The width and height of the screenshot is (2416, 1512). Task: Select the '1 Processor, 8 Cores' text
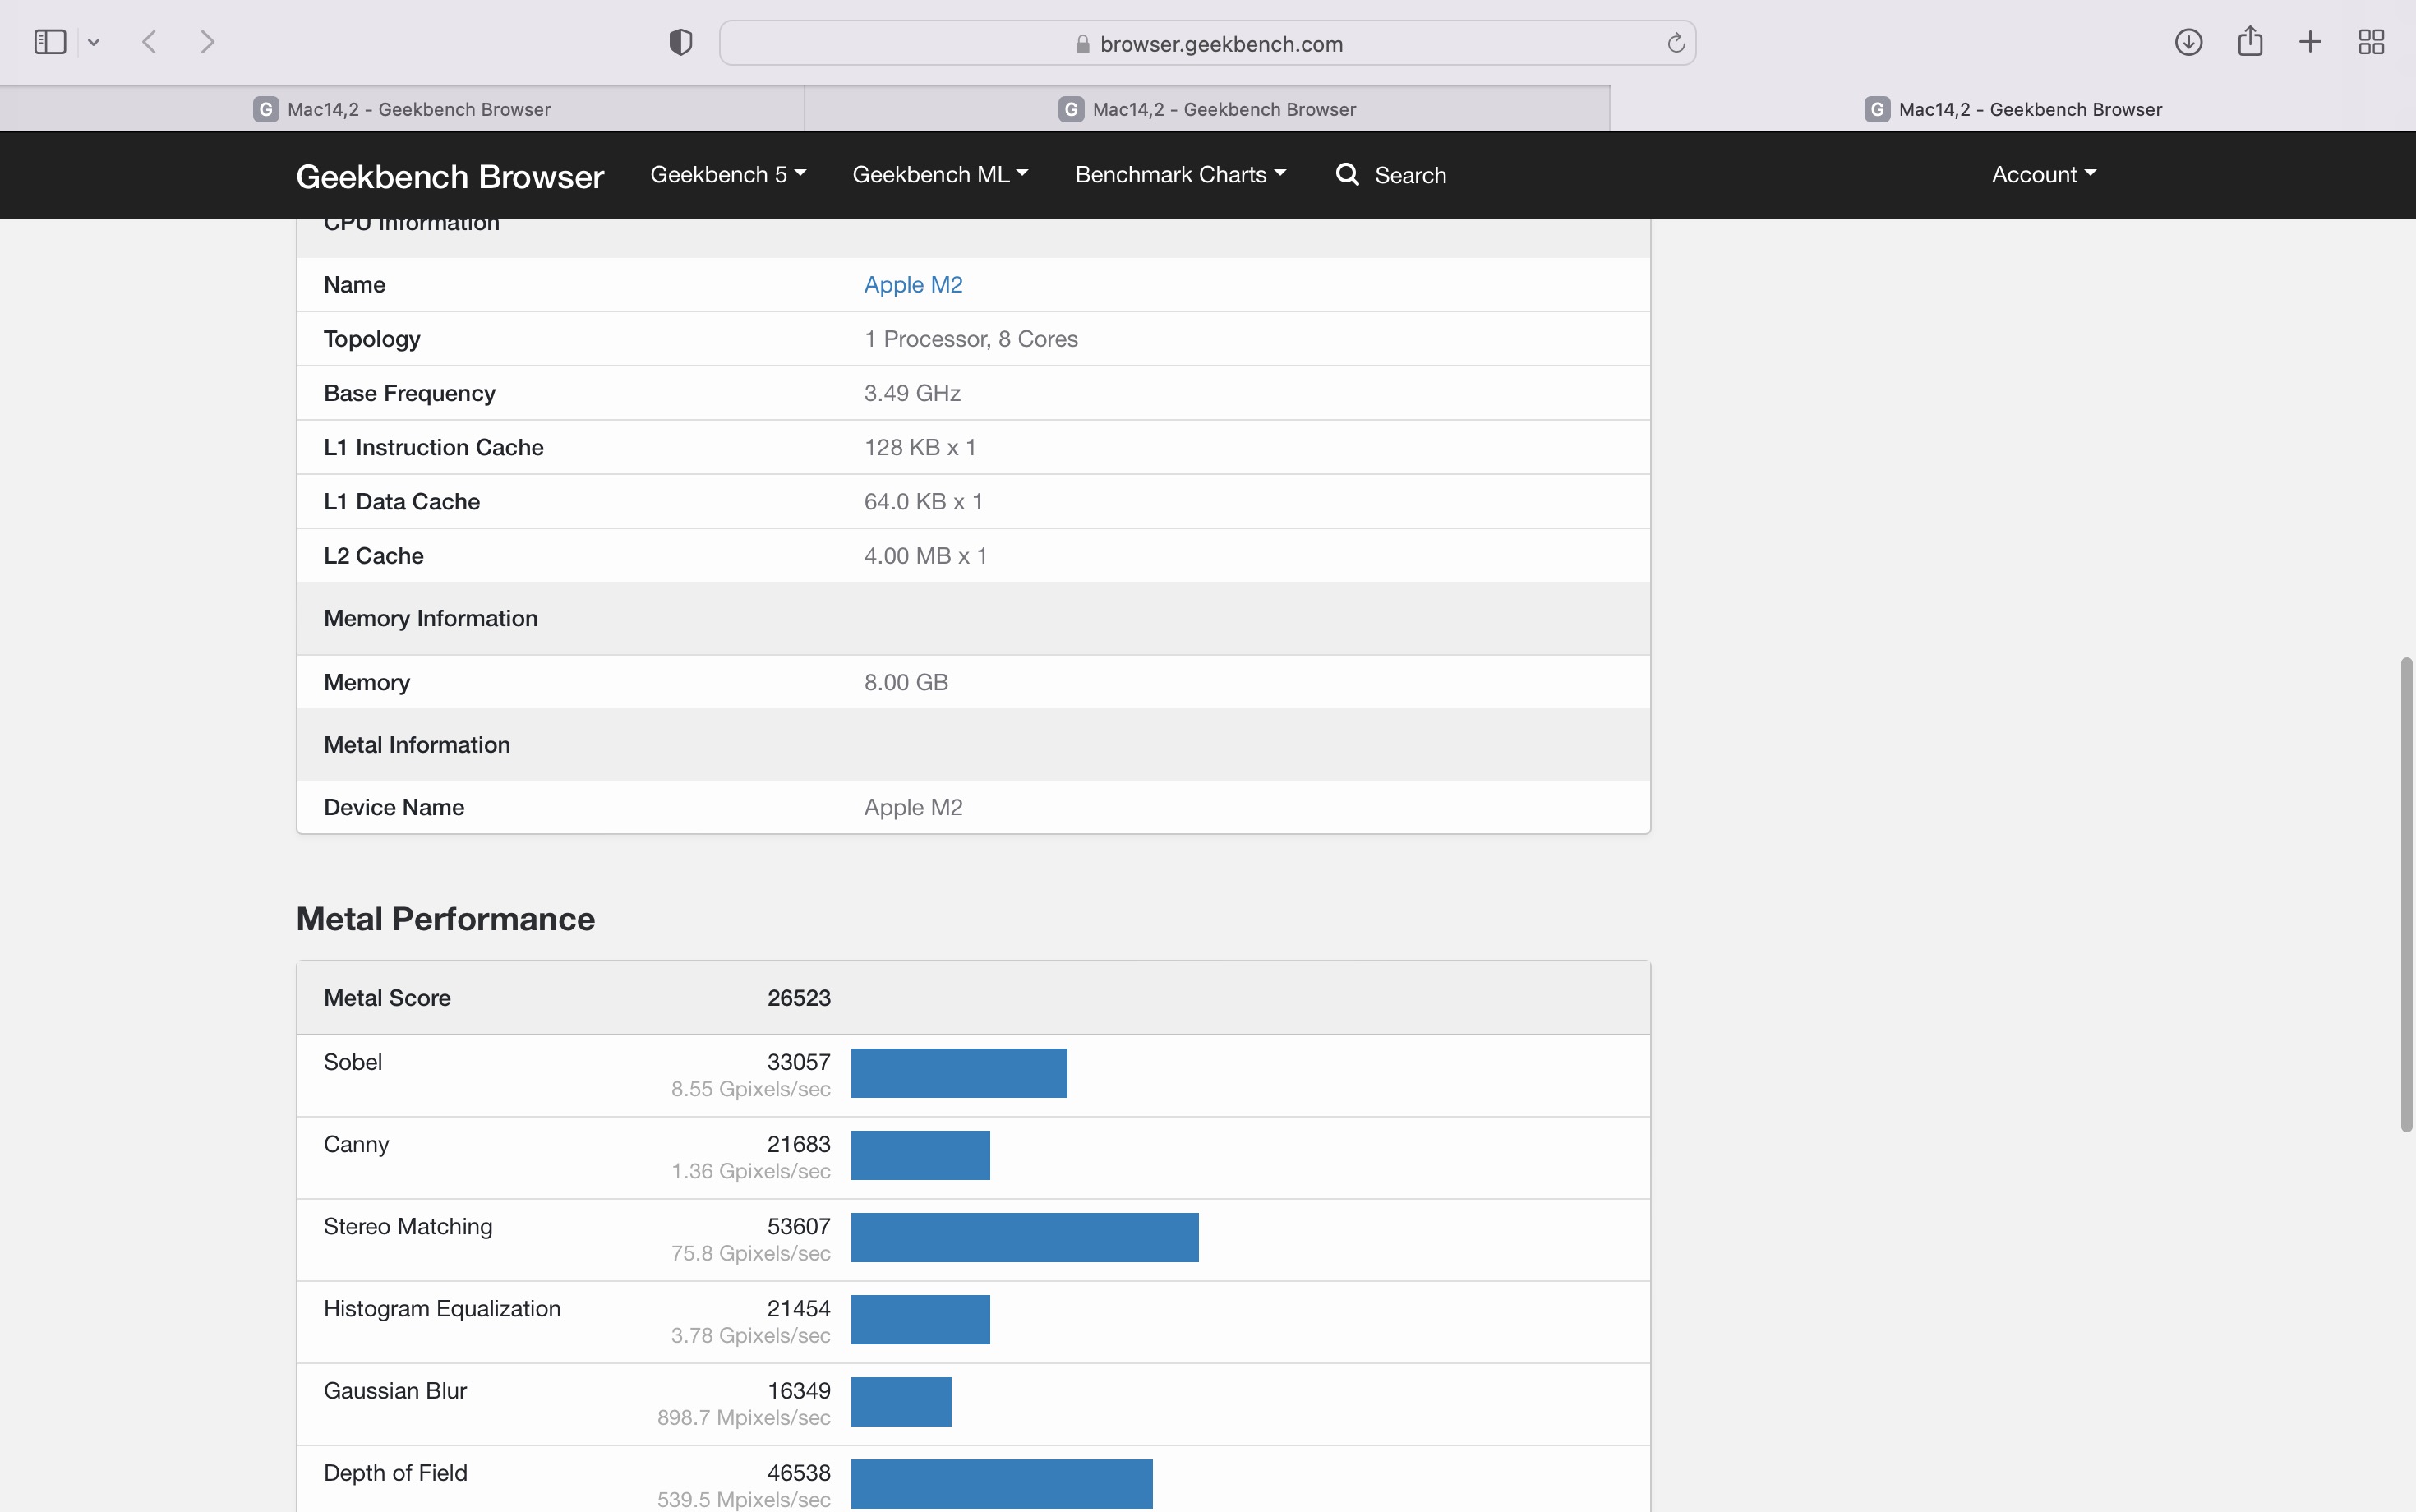pos(971,339)
